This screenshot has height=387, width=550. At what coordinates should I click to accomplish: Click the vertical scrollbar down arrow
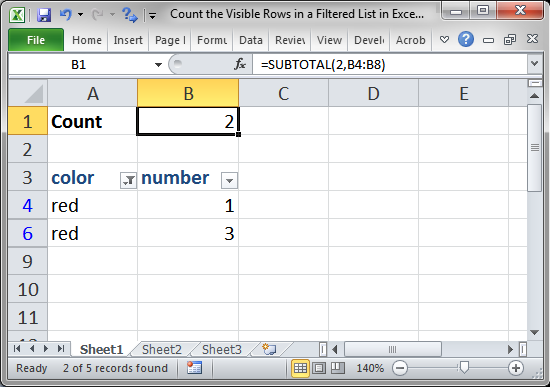click(534, 332)
